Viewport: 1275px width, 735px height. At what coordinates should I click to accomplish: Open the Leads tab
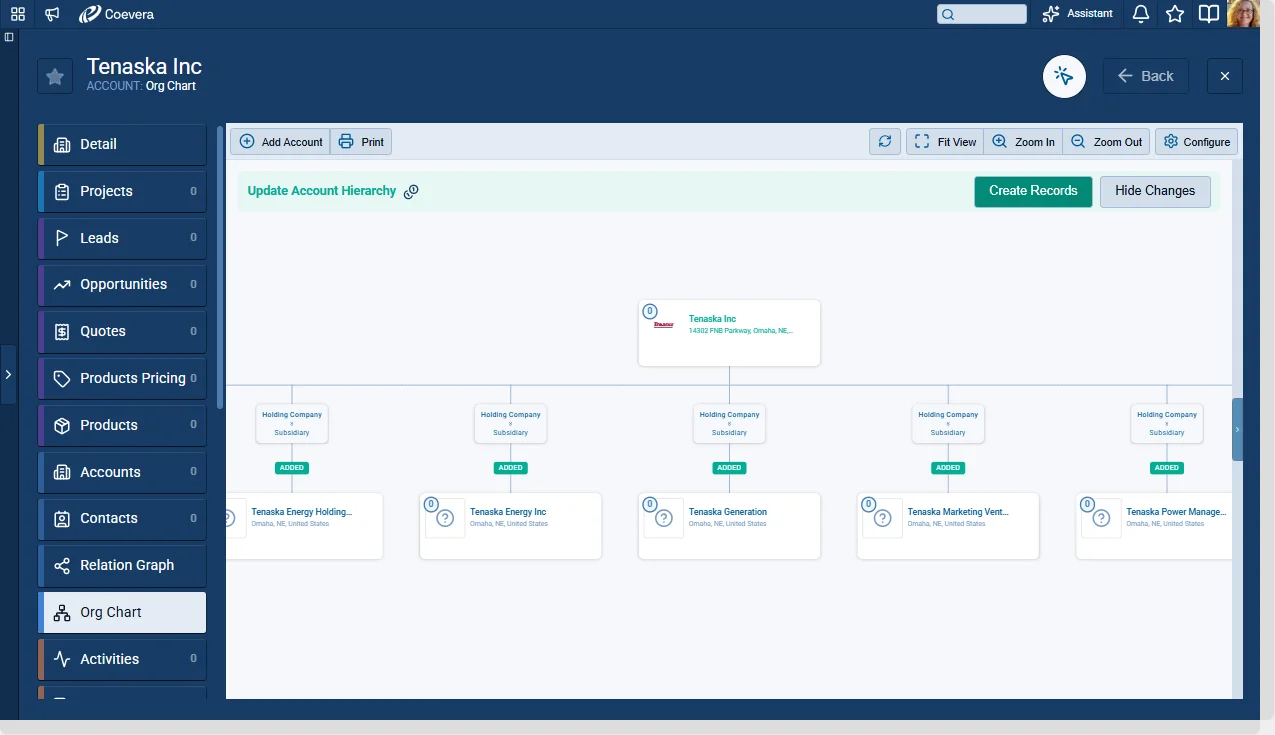point(122,238)
